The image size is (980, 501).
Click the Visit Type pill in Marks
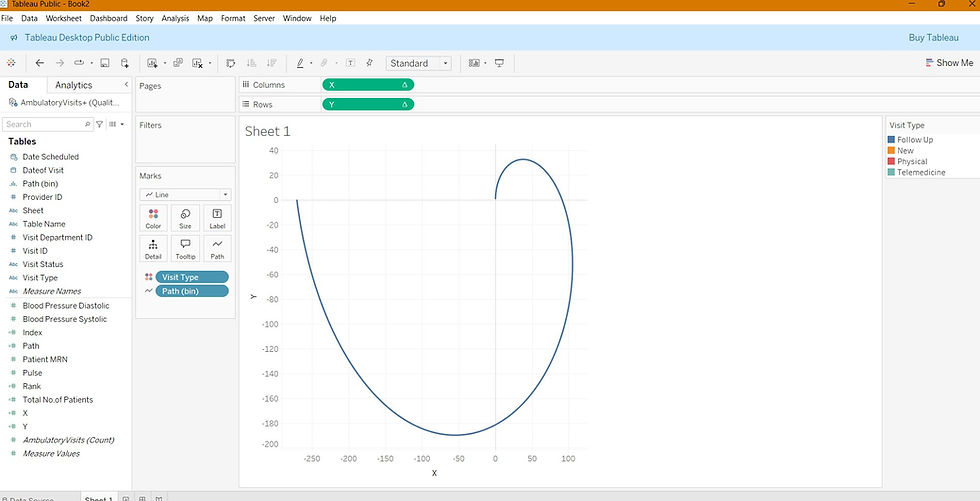192,277
